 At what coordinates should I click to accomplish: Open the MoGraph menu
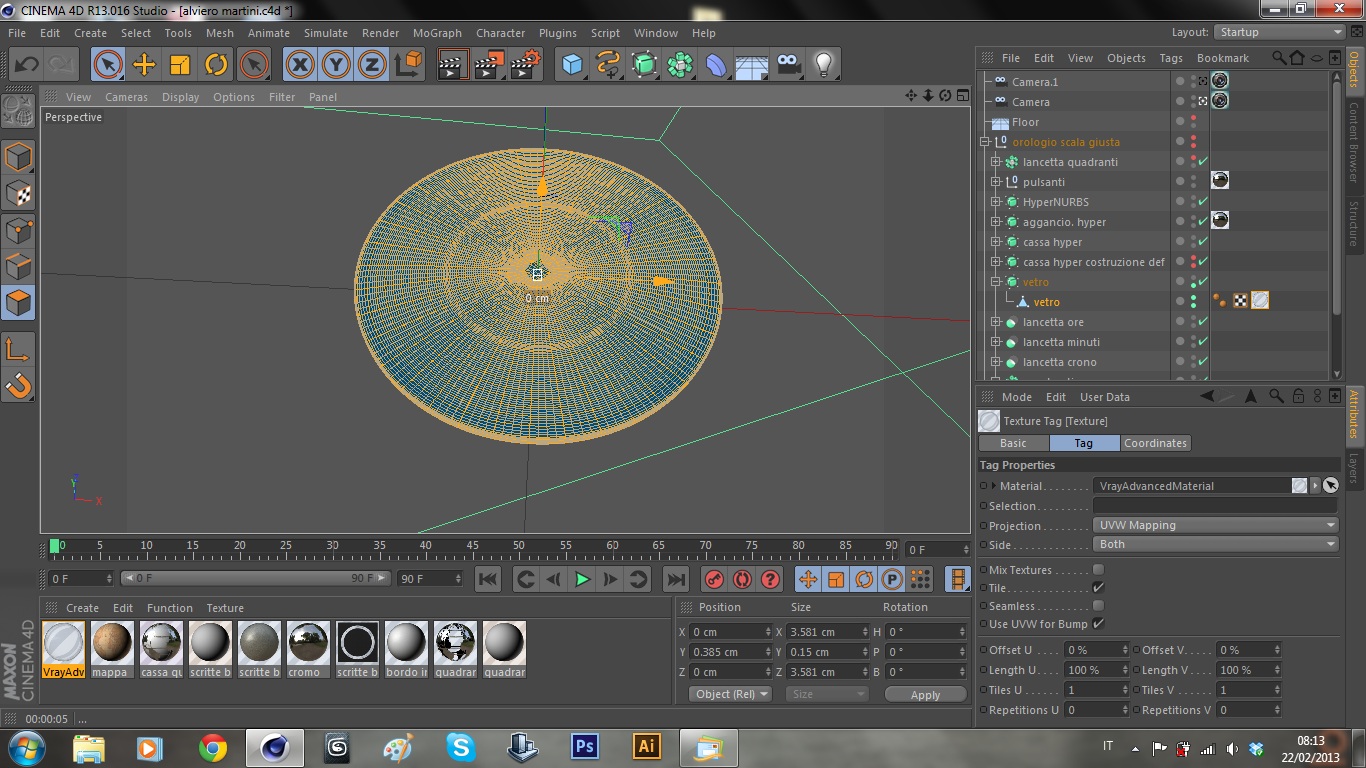coord(437,33)
